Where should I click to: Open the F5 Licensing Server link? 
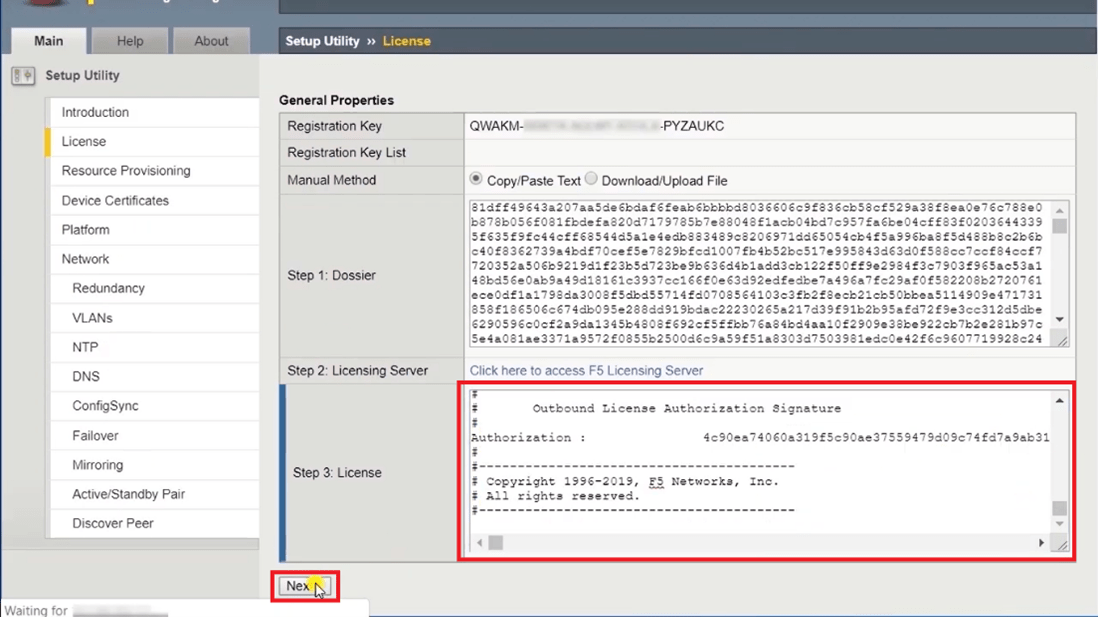click(x=586, y=370)
